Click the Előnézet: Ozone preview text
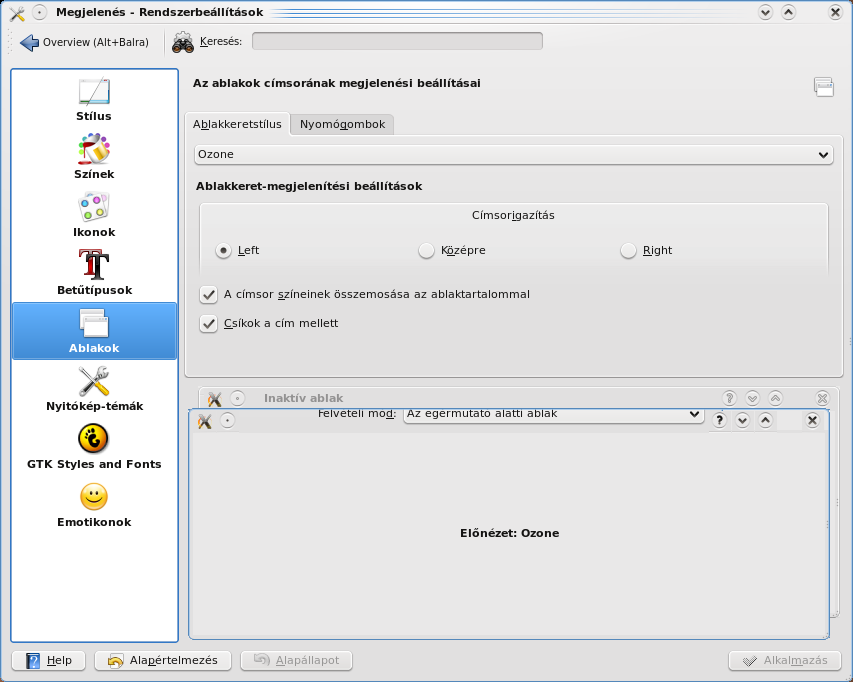This screenshot has height=682, width=853. coord(510,533)
